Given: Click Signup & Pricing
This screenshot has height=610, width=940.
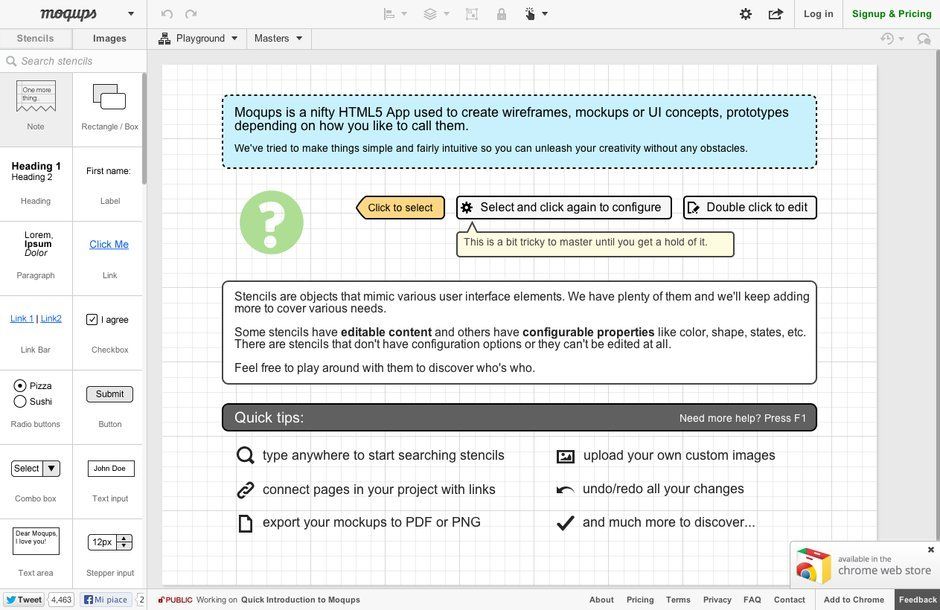Looking at the screenshot, I should pyautogui.click(x=891, y=14).
